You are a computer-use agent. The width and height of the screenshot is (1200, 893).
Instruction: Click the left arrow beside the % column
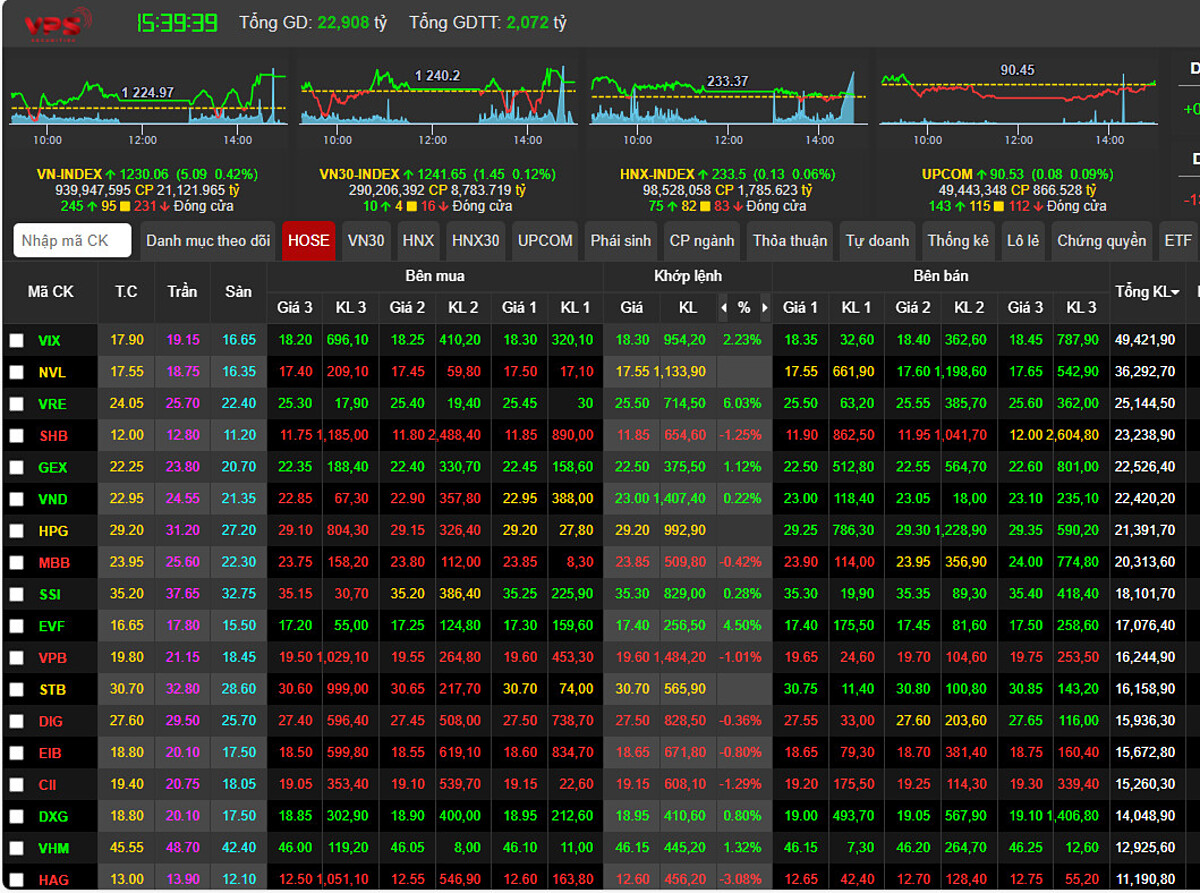point(724,308)
